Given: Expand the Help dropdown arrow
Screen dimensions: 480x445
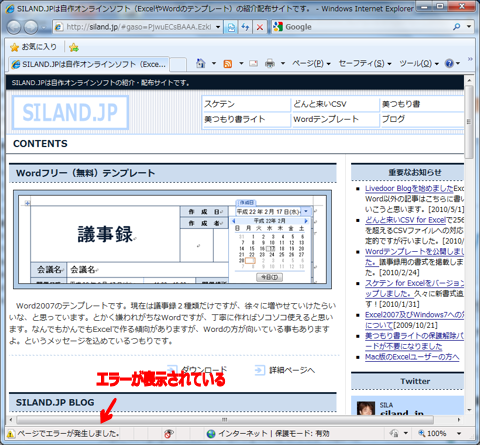Looking at the screenshot, I should 458,63.
